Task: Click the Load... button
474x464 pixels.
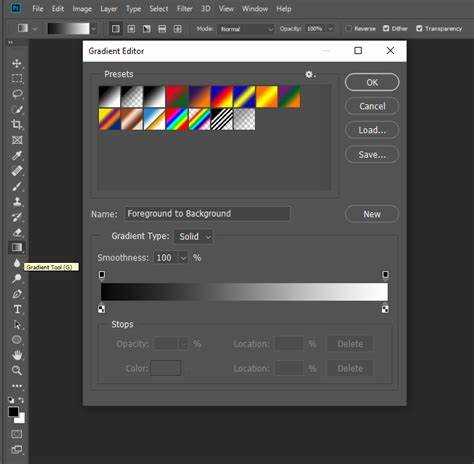Action: coord(372,130)
